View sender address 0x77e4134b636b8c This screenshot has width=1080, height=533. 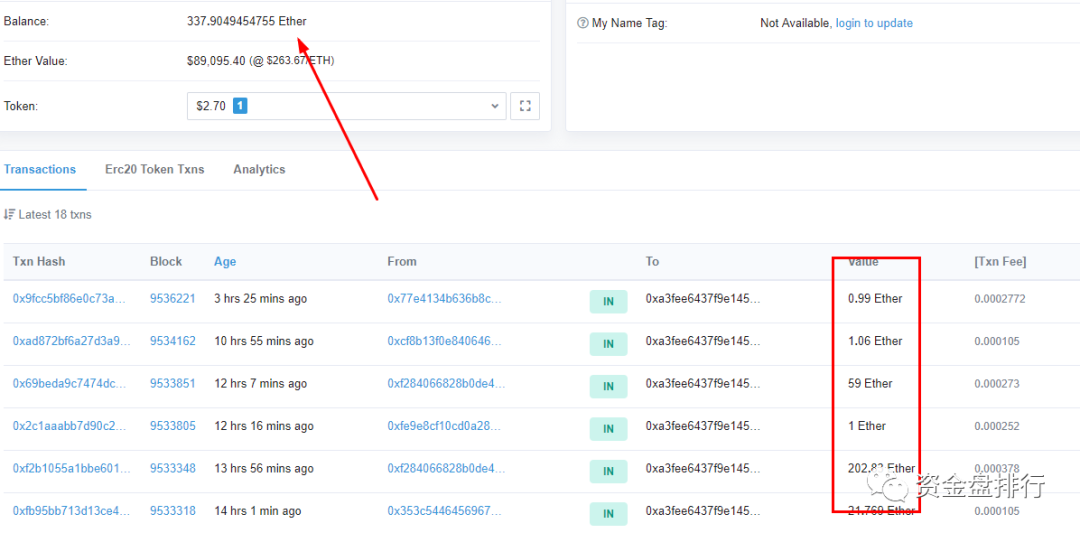(x=444, y=299)
